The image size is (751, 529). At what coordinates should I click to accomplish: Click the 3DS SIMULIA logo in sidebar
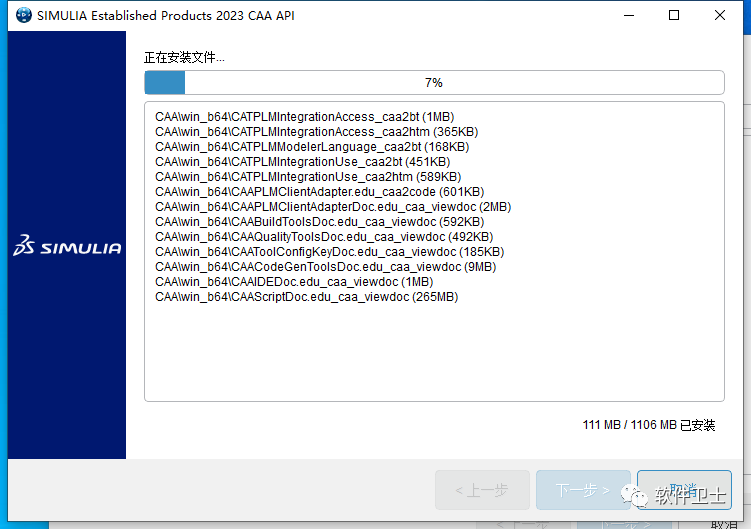point(67,245)
